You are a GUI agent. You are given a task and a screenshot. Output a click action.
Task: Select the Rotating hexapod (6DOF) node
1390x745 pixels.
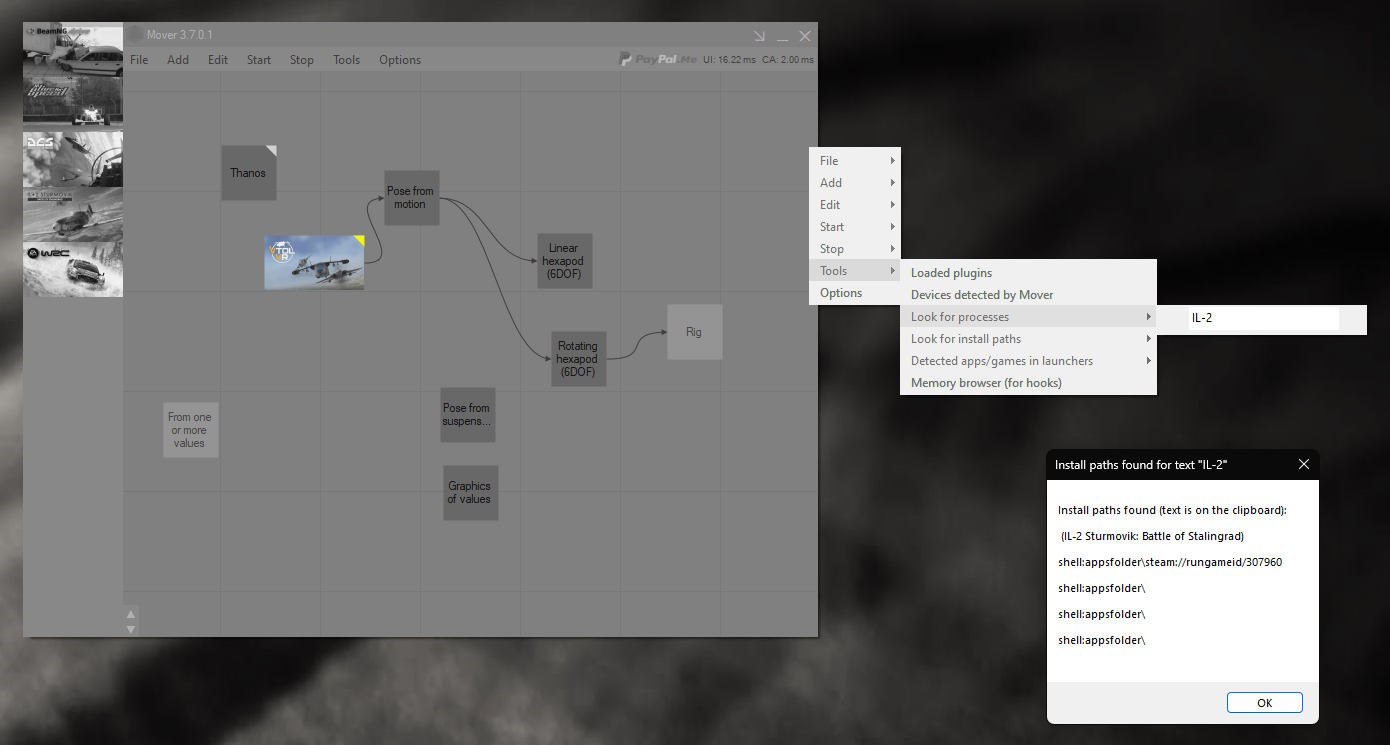579,359
